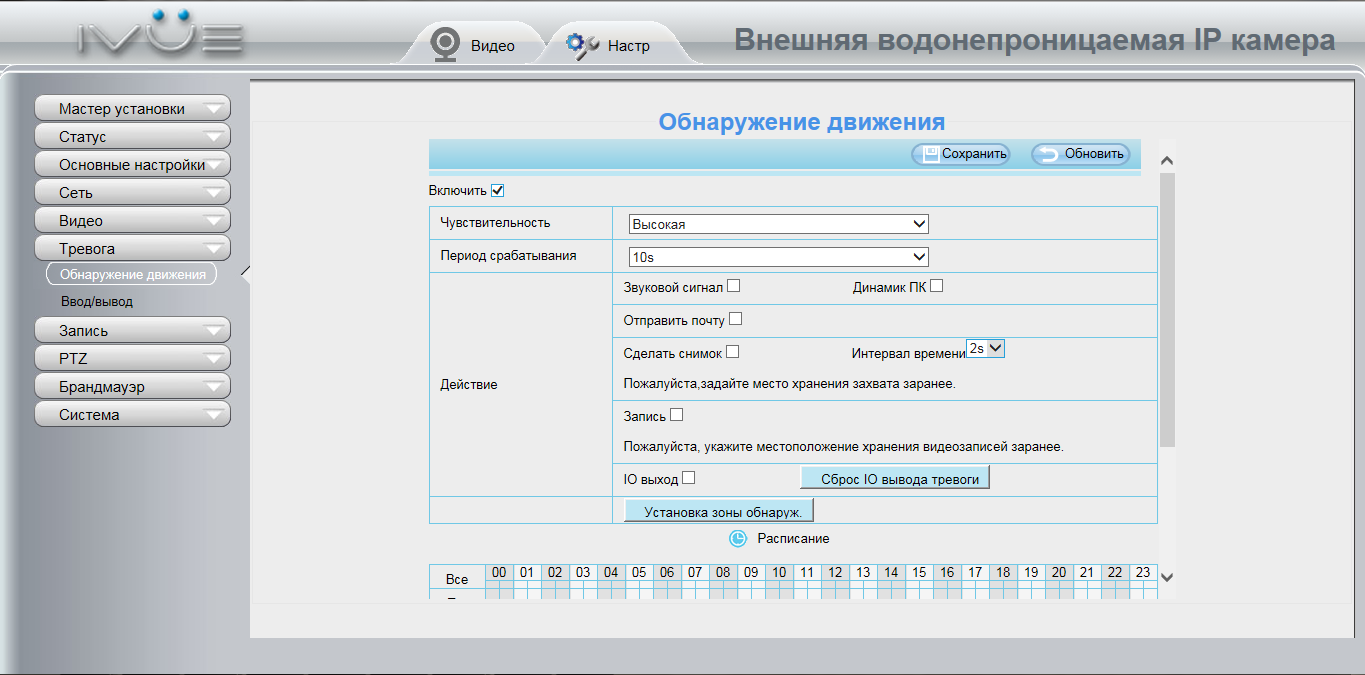Image resolution: width=1365 pixels, height=675 pixels.
Task: Click the Обнаружение движения page title
Action: tap(801, 122)
